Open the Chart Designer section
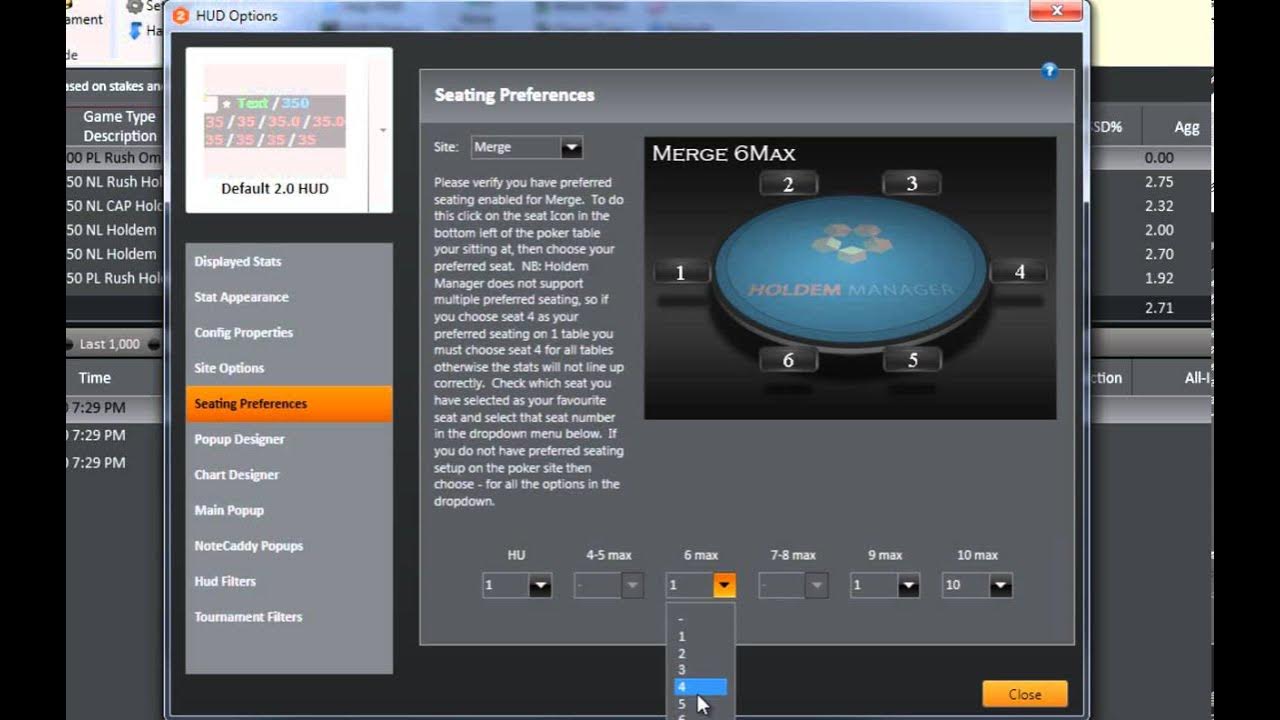 coord(289,475)
